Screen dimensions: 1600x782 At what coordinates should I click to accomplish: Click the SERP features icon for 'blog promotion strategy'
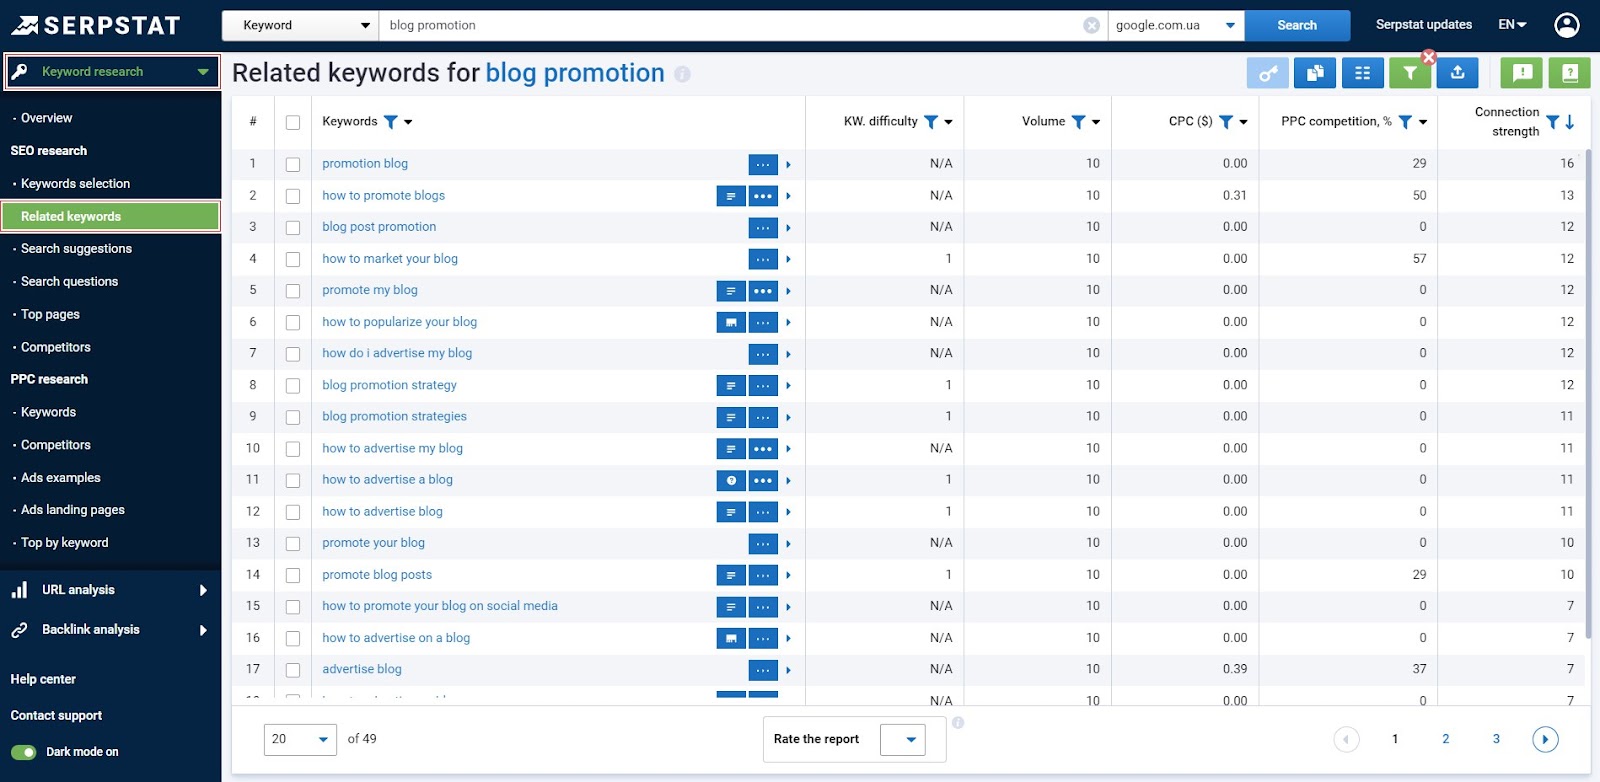pos(731,385)
